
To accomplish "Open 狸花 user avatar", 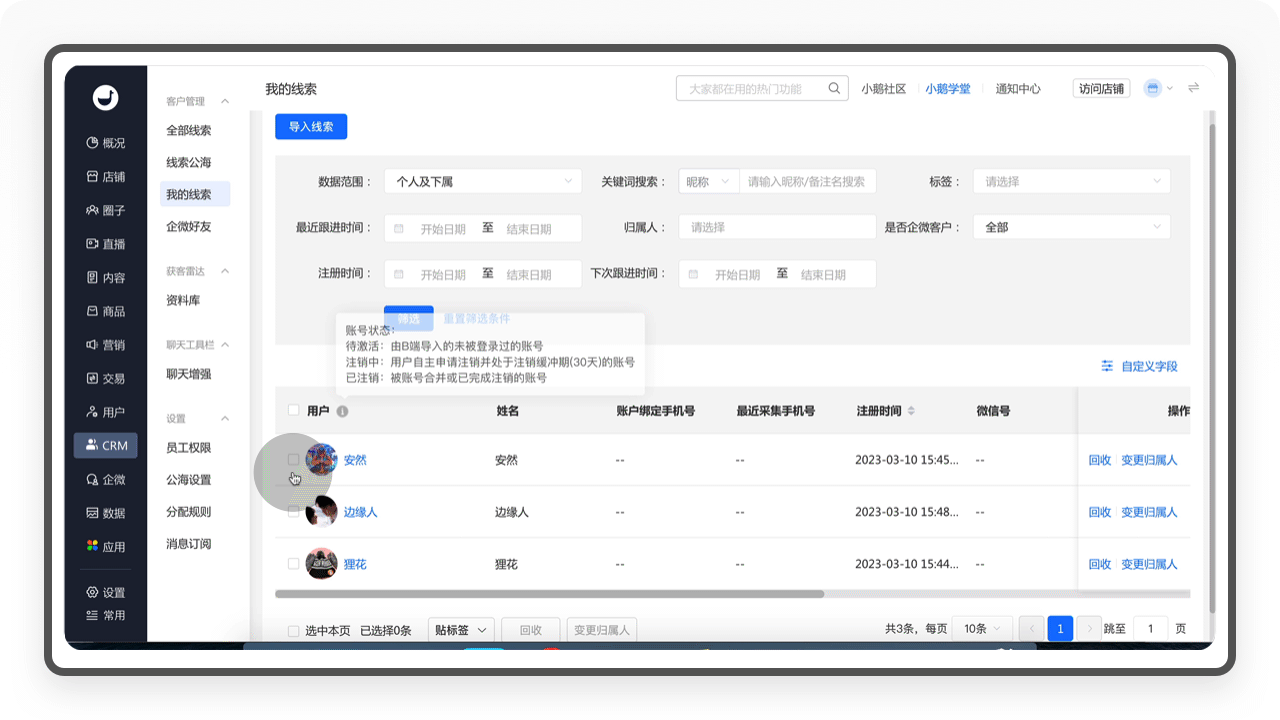I will point(322,564).
